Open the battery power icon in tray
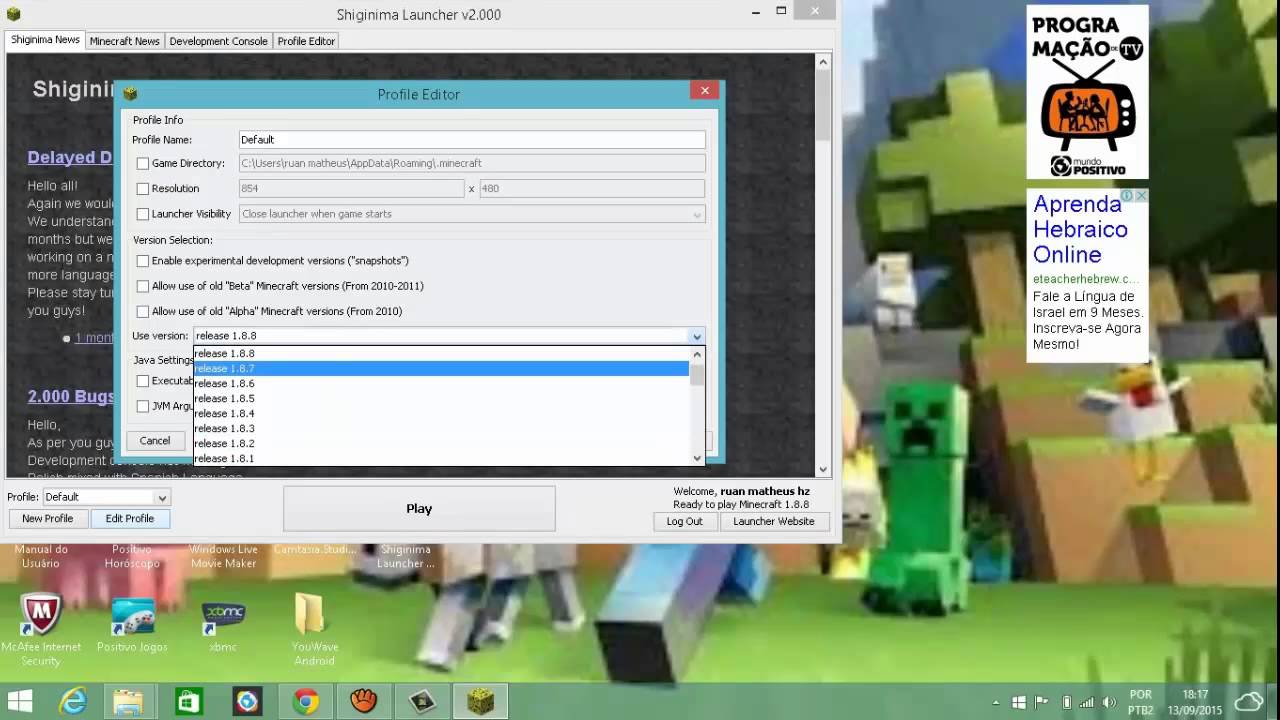1280x720 pixels. [x=1066, y=702]
